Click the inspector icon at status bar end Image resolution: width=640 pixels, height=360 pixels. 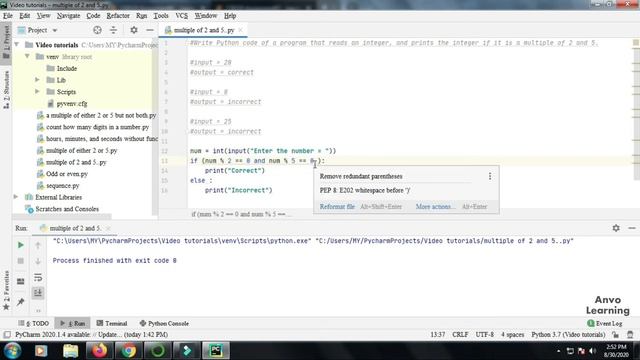pos(631,335)
